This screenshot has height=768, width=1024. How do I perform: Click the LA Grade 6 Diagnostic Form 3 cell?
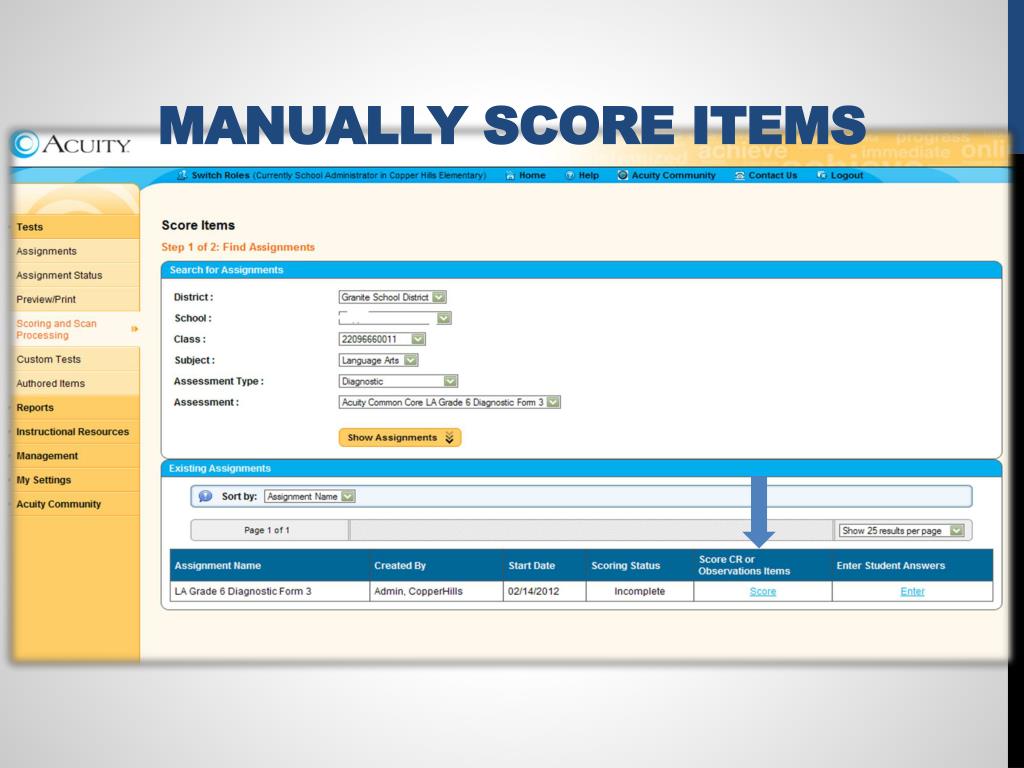(270, 591)
